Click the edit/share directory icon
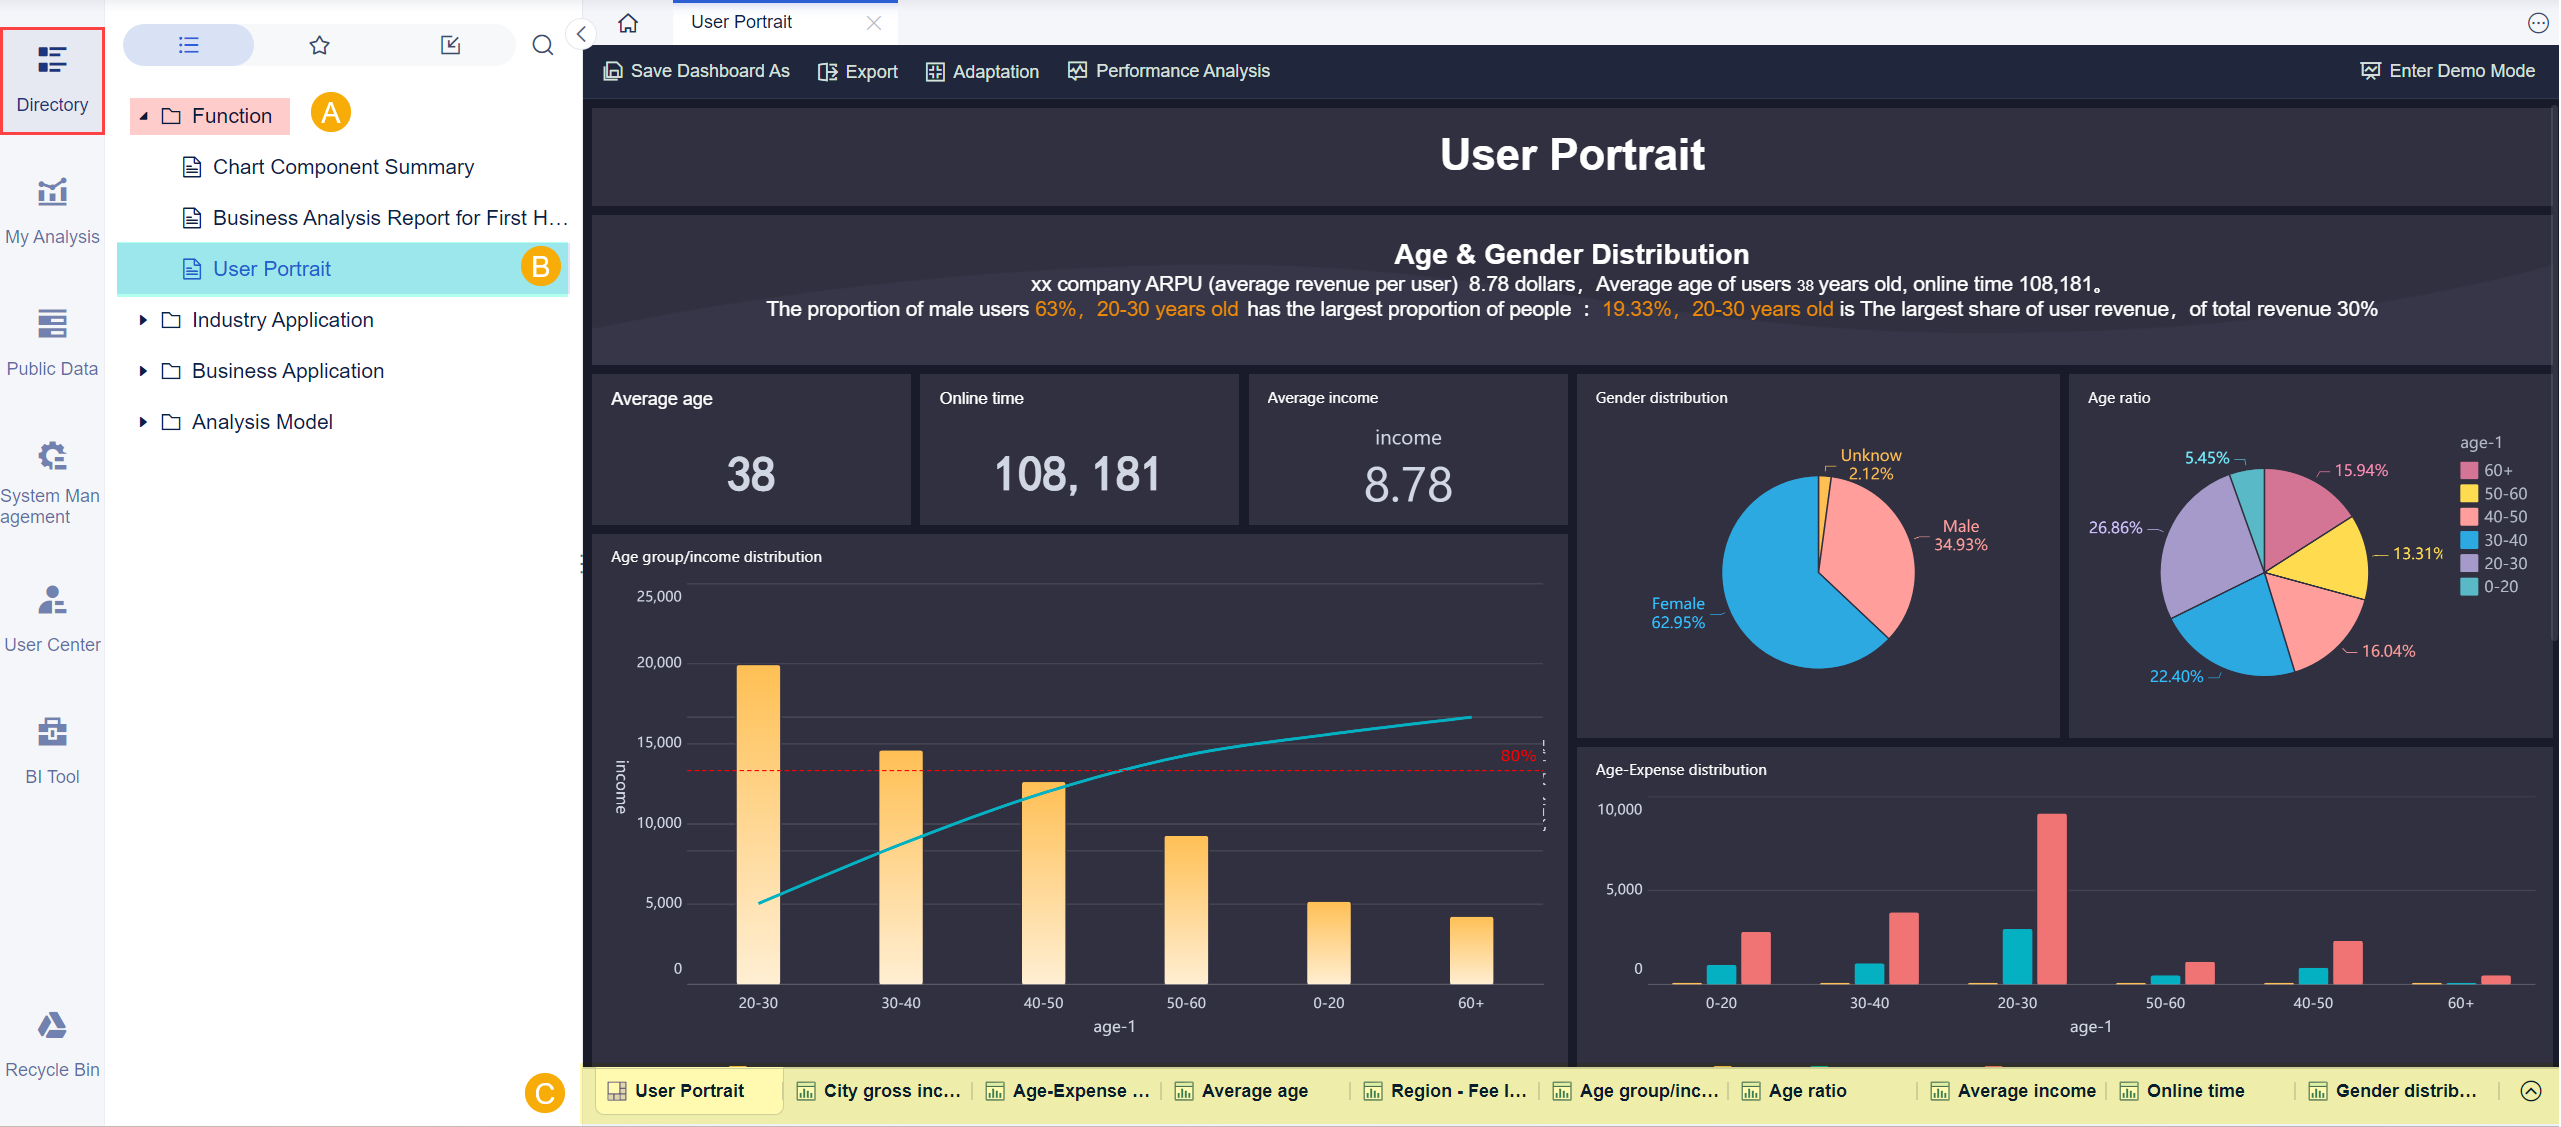 (450, 45)
